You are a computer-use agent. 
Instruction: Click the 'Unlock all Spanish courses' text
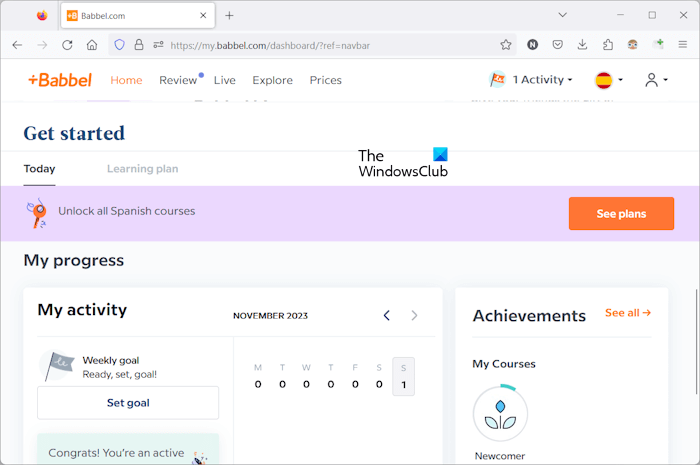(x=127, y=211)
